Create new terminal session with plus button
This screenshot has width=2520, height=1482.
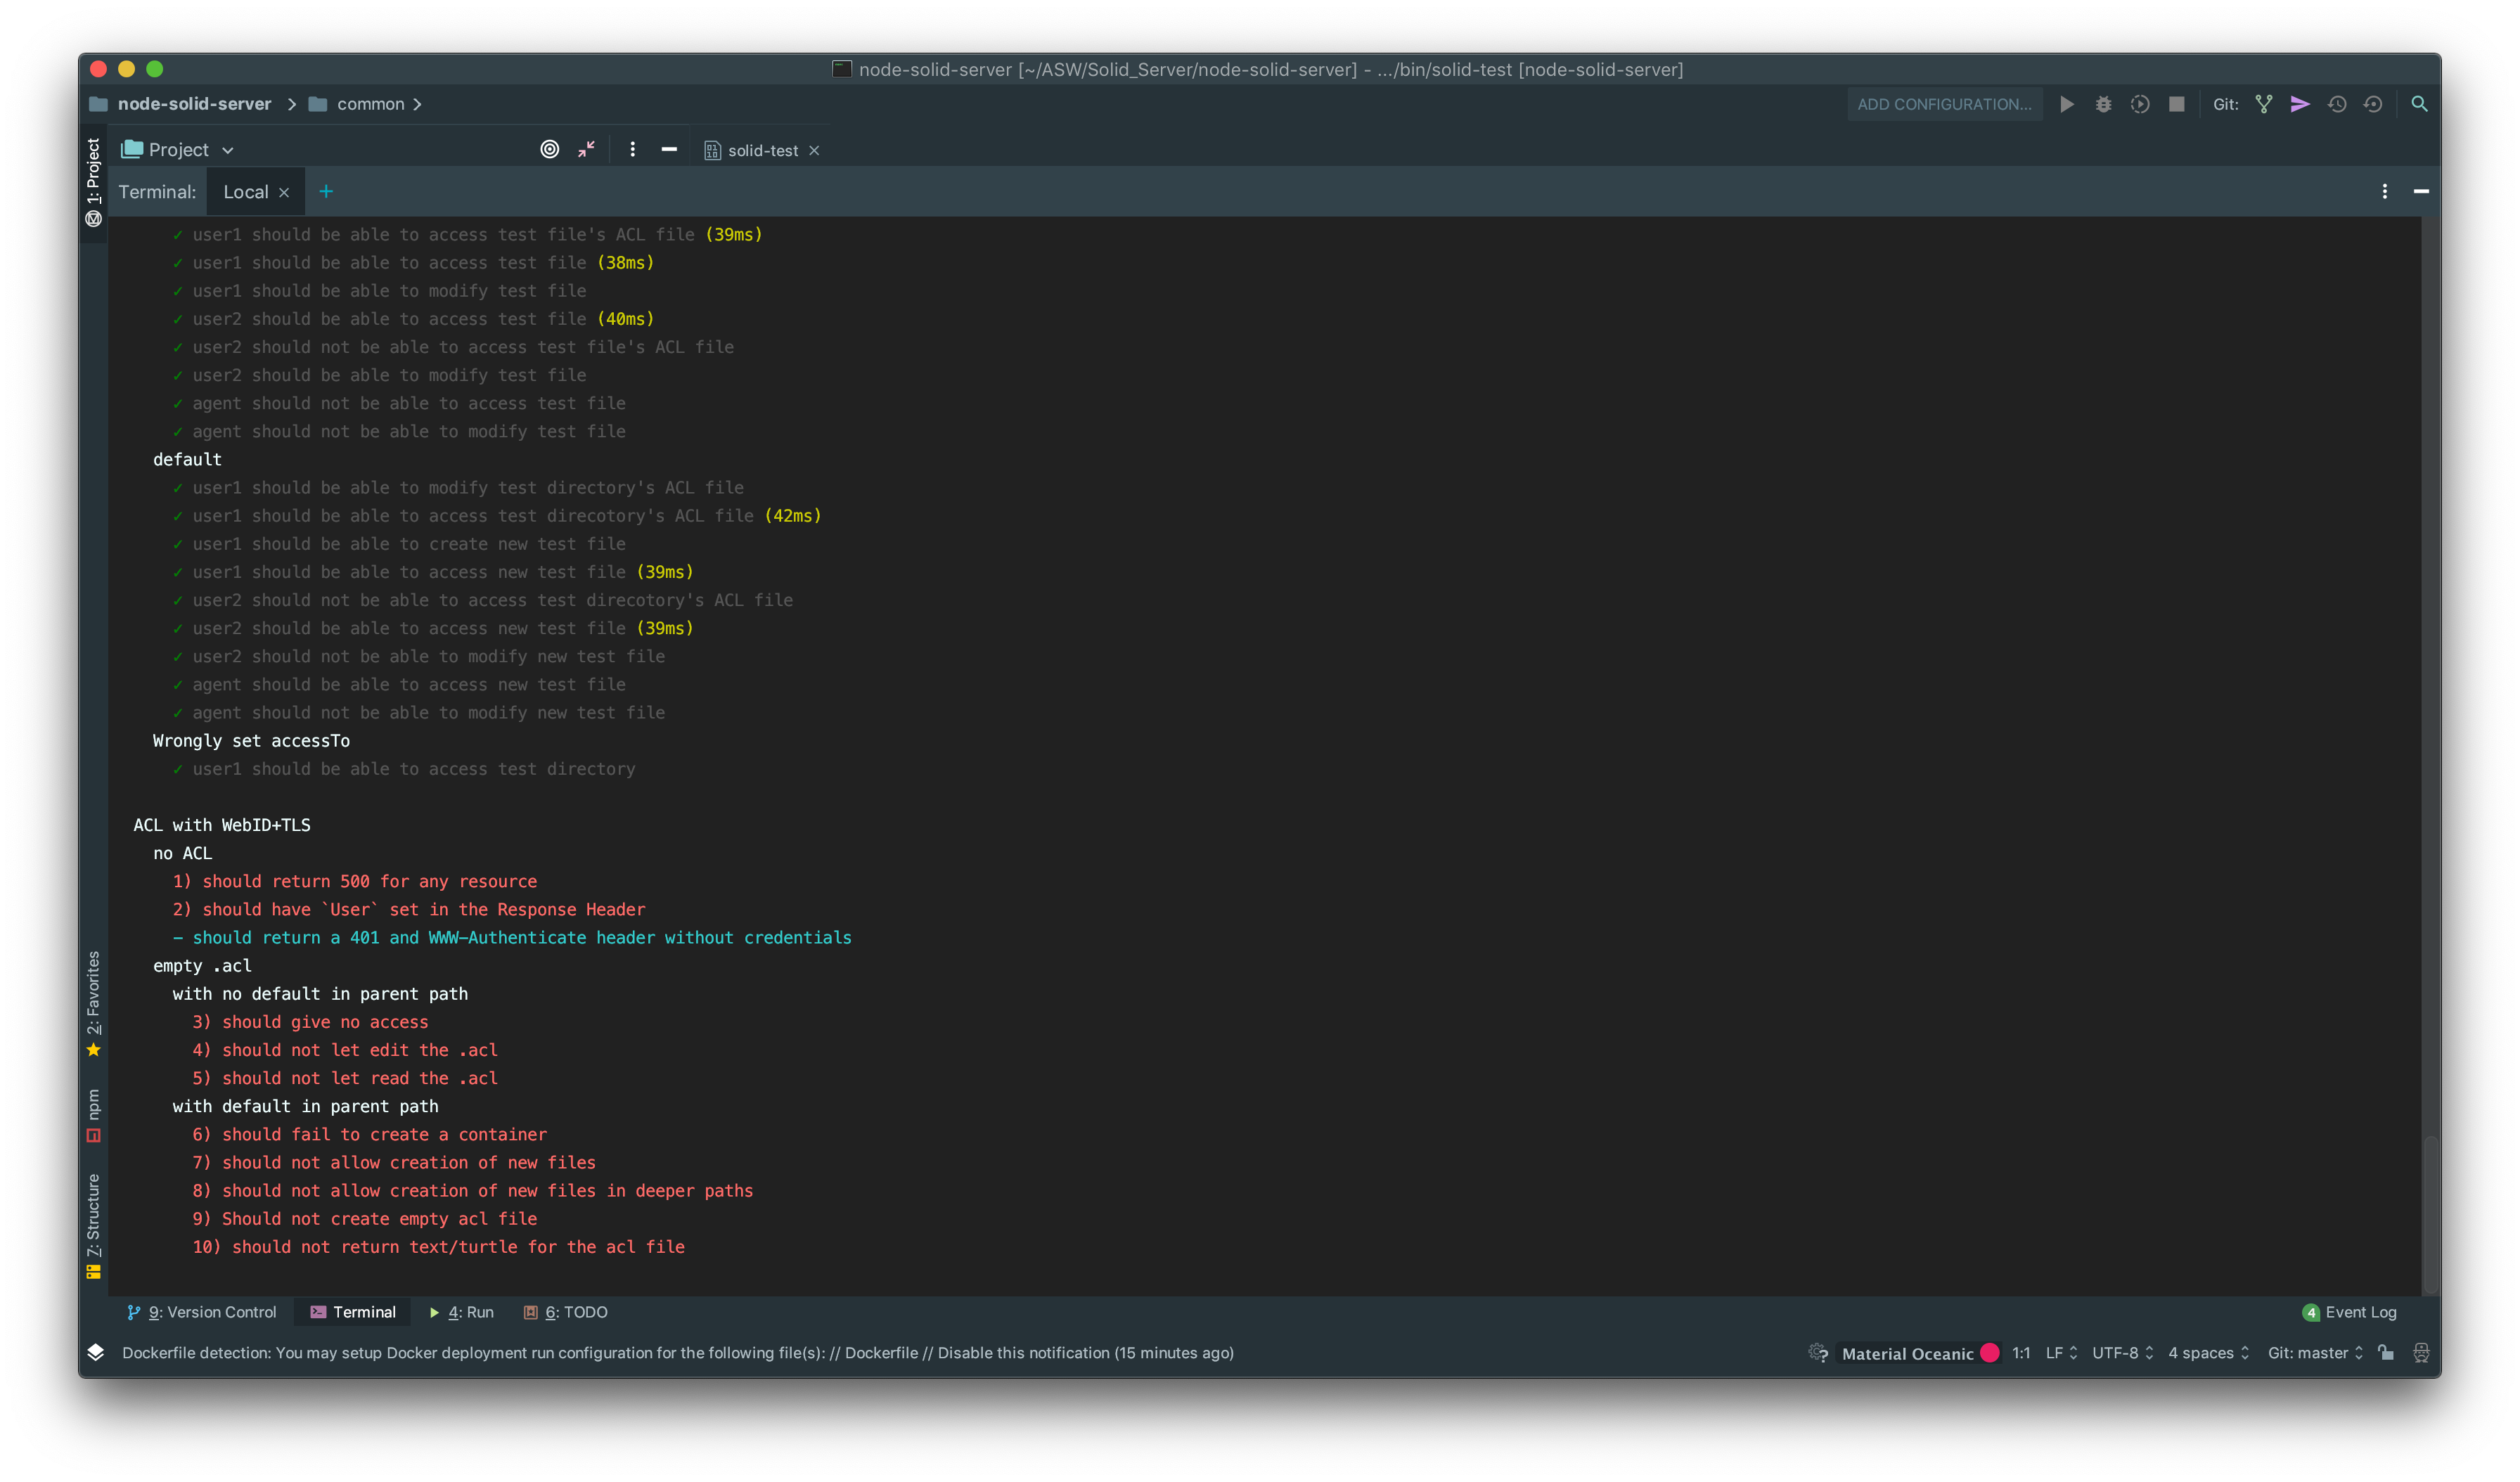coord(326,191)
